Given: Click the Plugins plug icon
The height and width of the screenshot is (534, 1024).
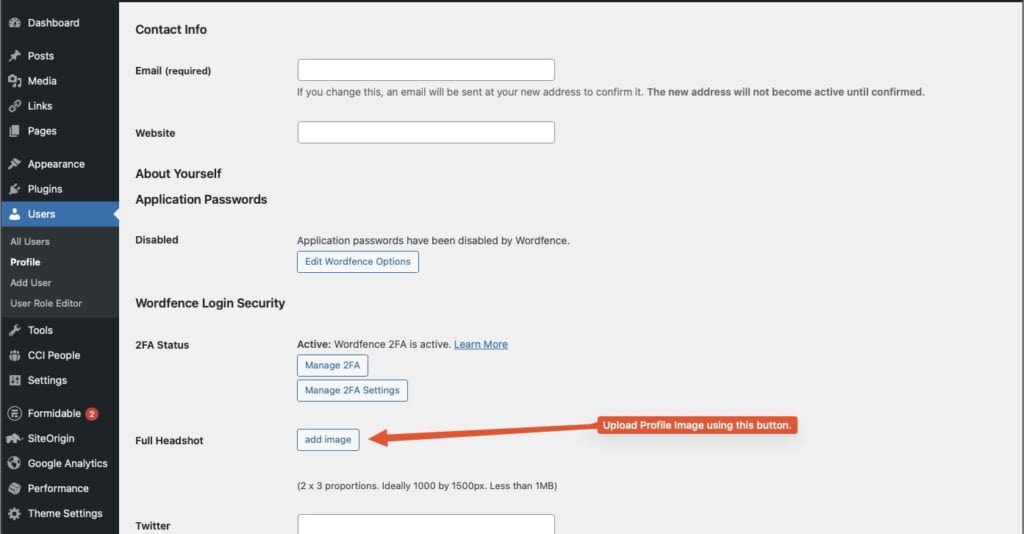Looking at the screenshot, I should pos(14,189).
